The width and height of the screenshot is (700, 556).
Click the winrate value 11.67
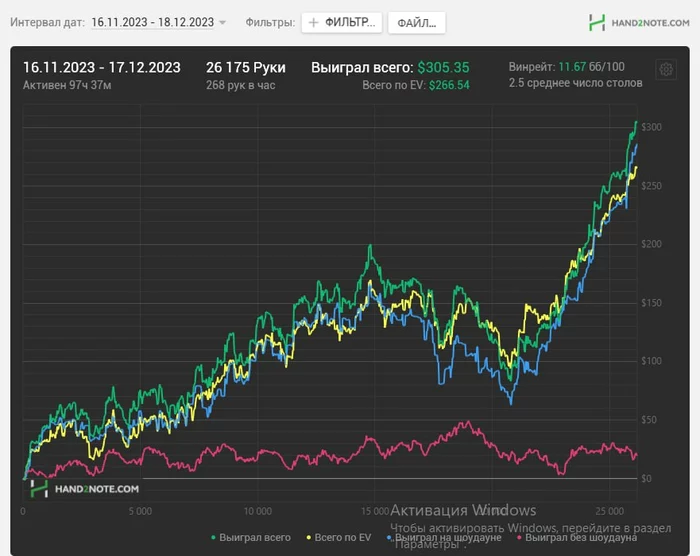point(572,67)
